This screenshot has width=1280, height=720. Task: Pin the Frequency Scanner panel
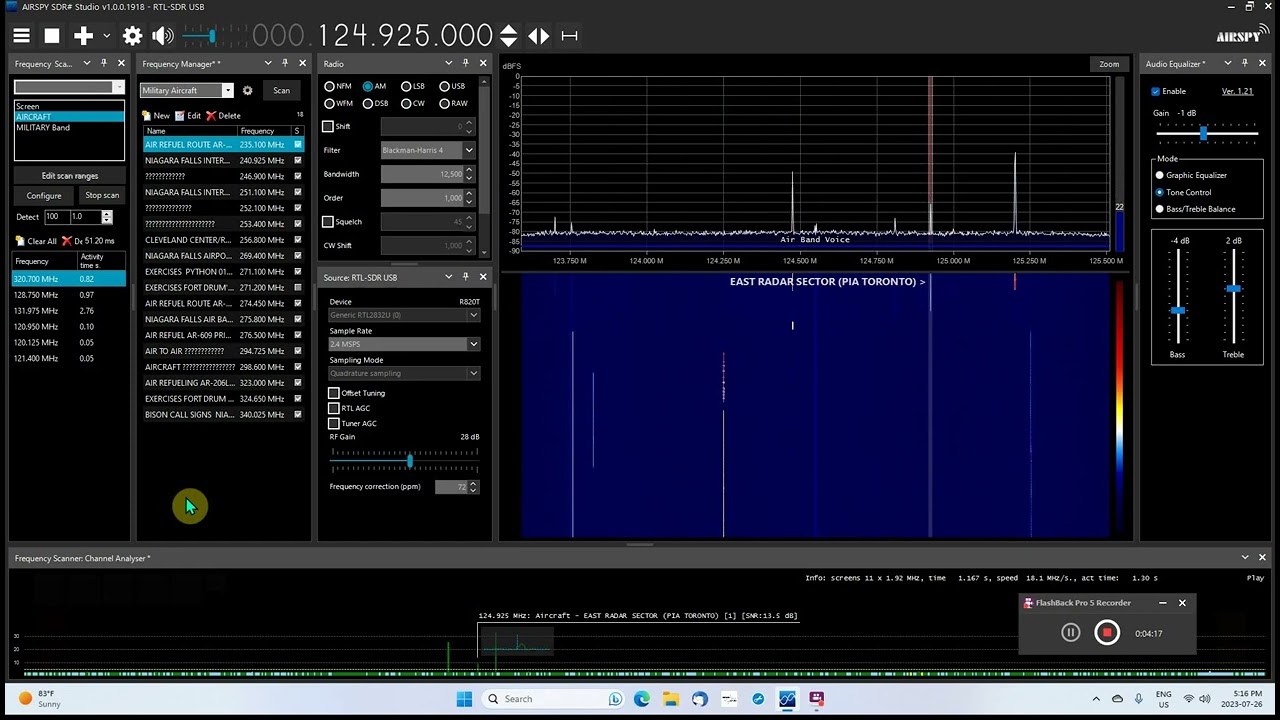(x=104, y=64)
